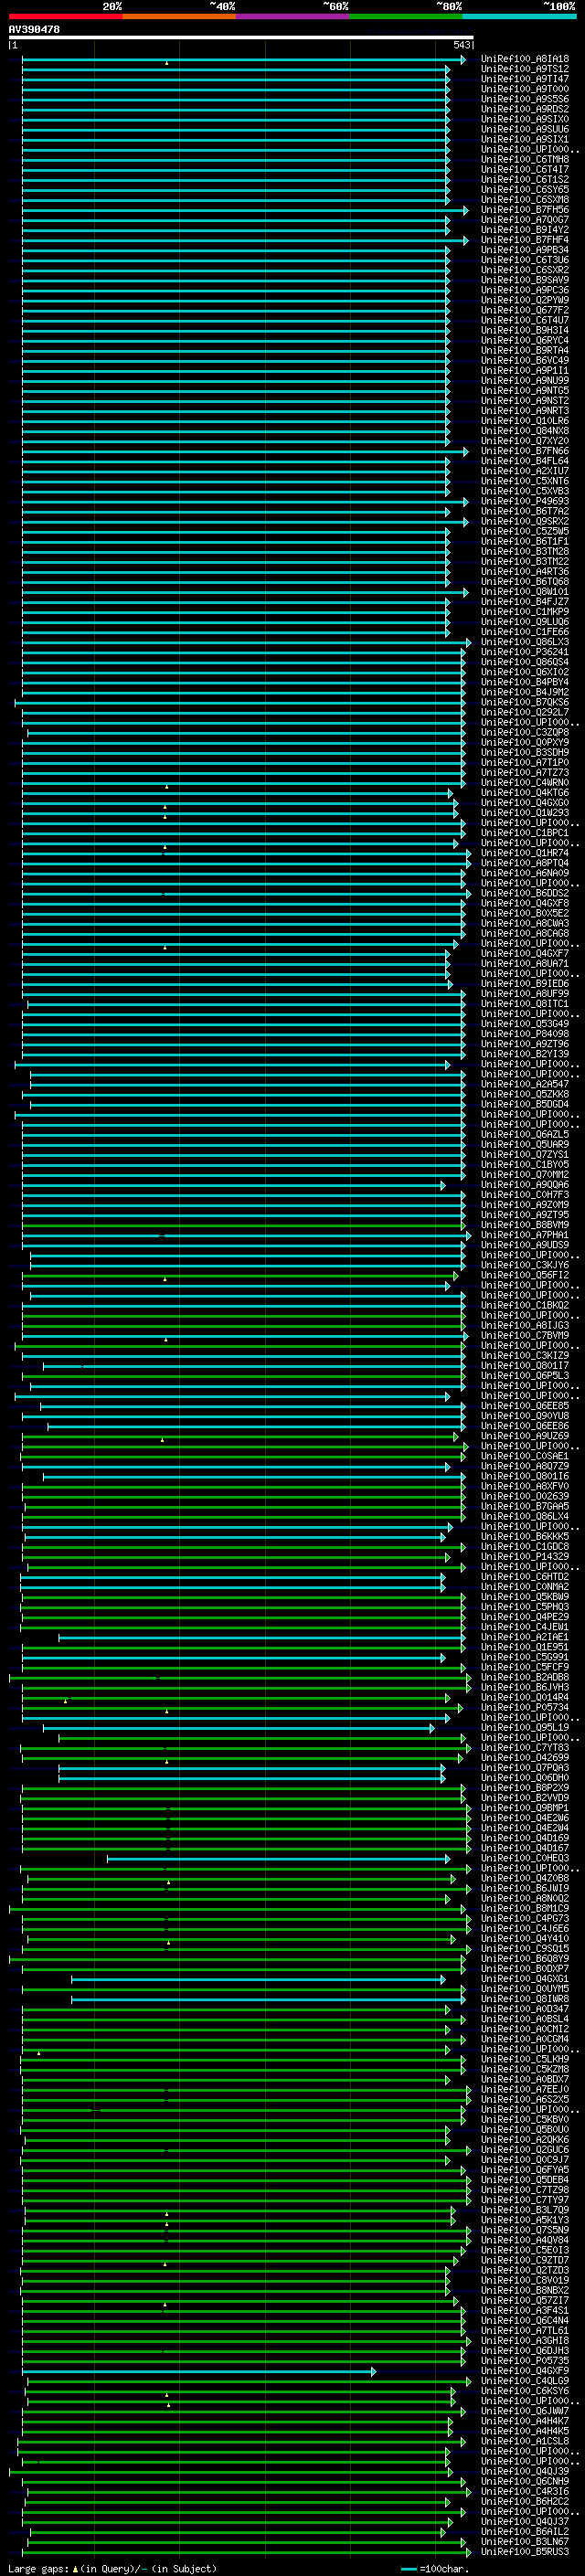
Task: Select hit label UniRef100_B7QKS6
Action: point(524,702)
